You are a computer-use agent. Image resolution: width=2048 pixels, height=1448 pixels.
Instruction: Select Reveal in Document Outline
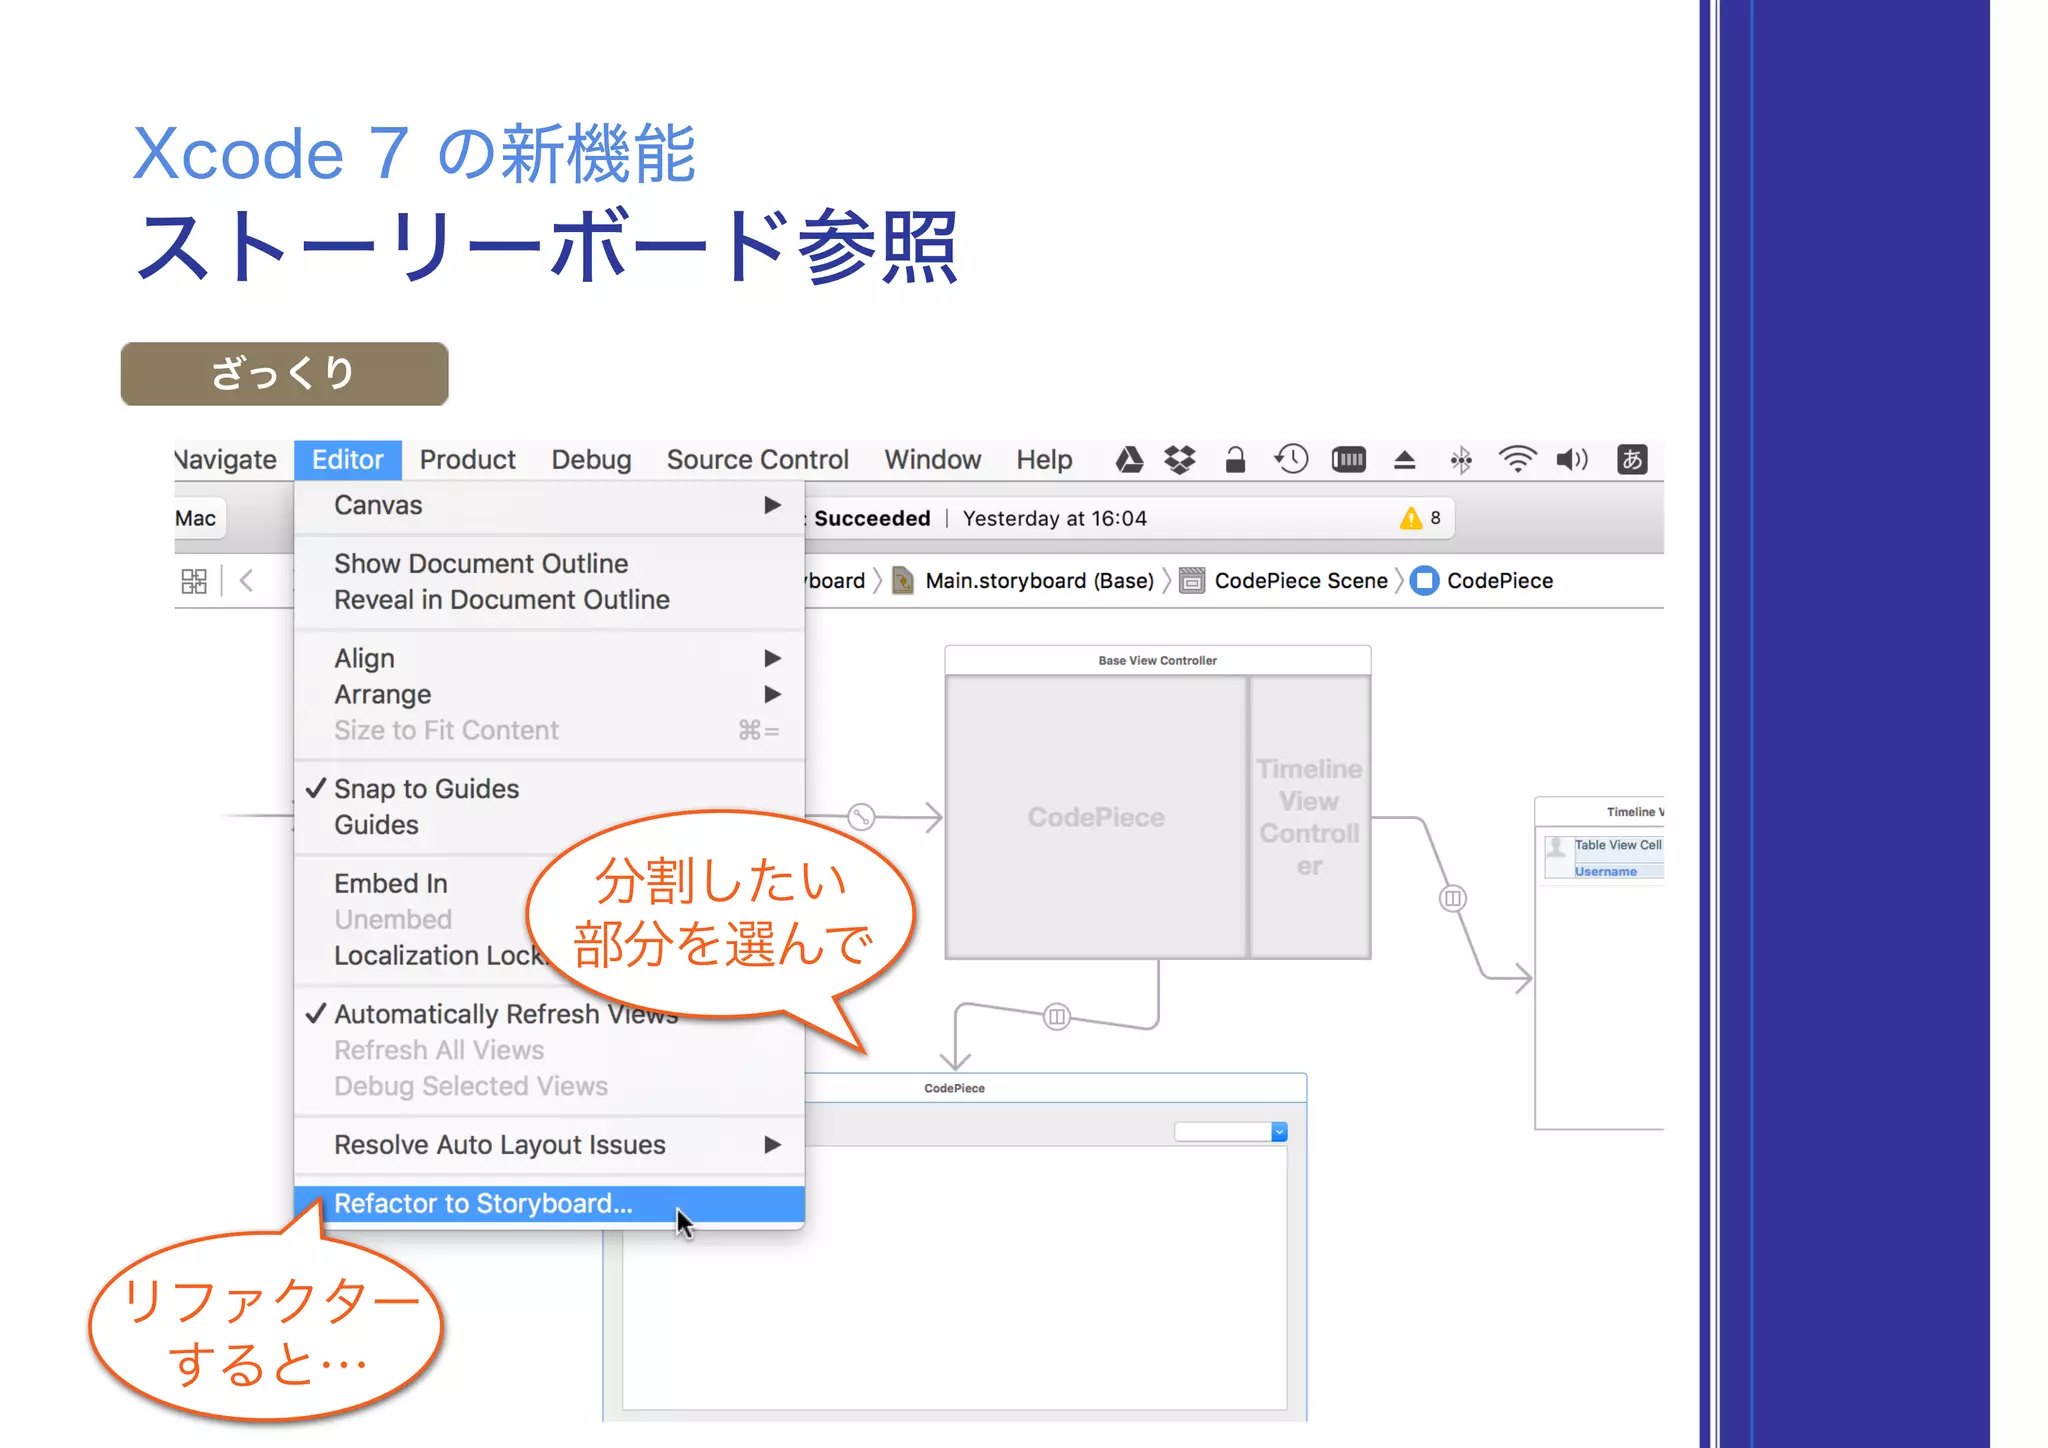pyautogui.click(x=549, y=600)
